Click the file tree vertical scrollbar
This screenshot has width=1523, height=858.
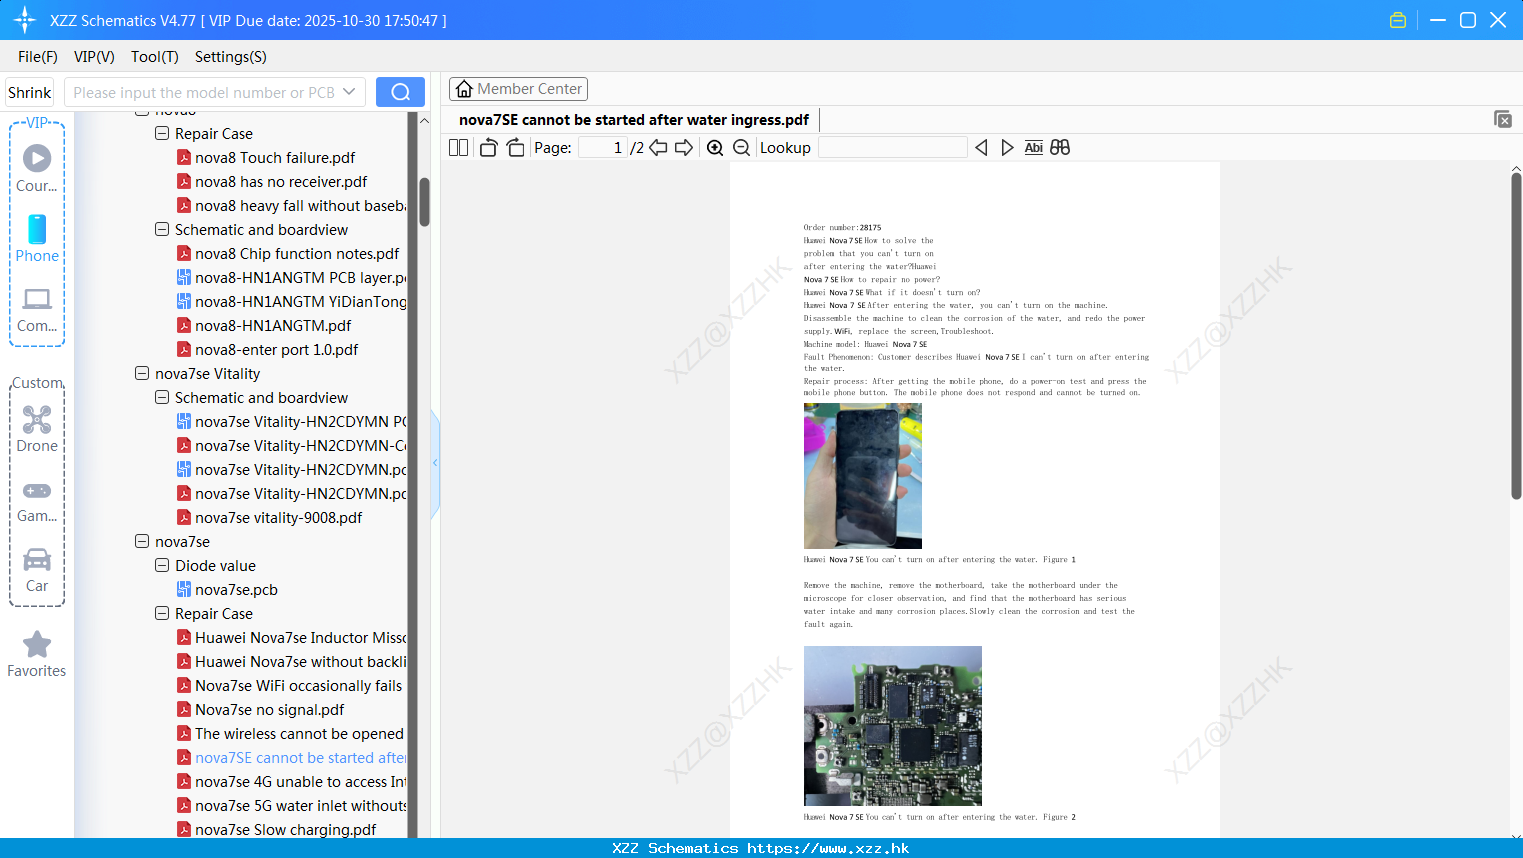[x=424, y=202]
